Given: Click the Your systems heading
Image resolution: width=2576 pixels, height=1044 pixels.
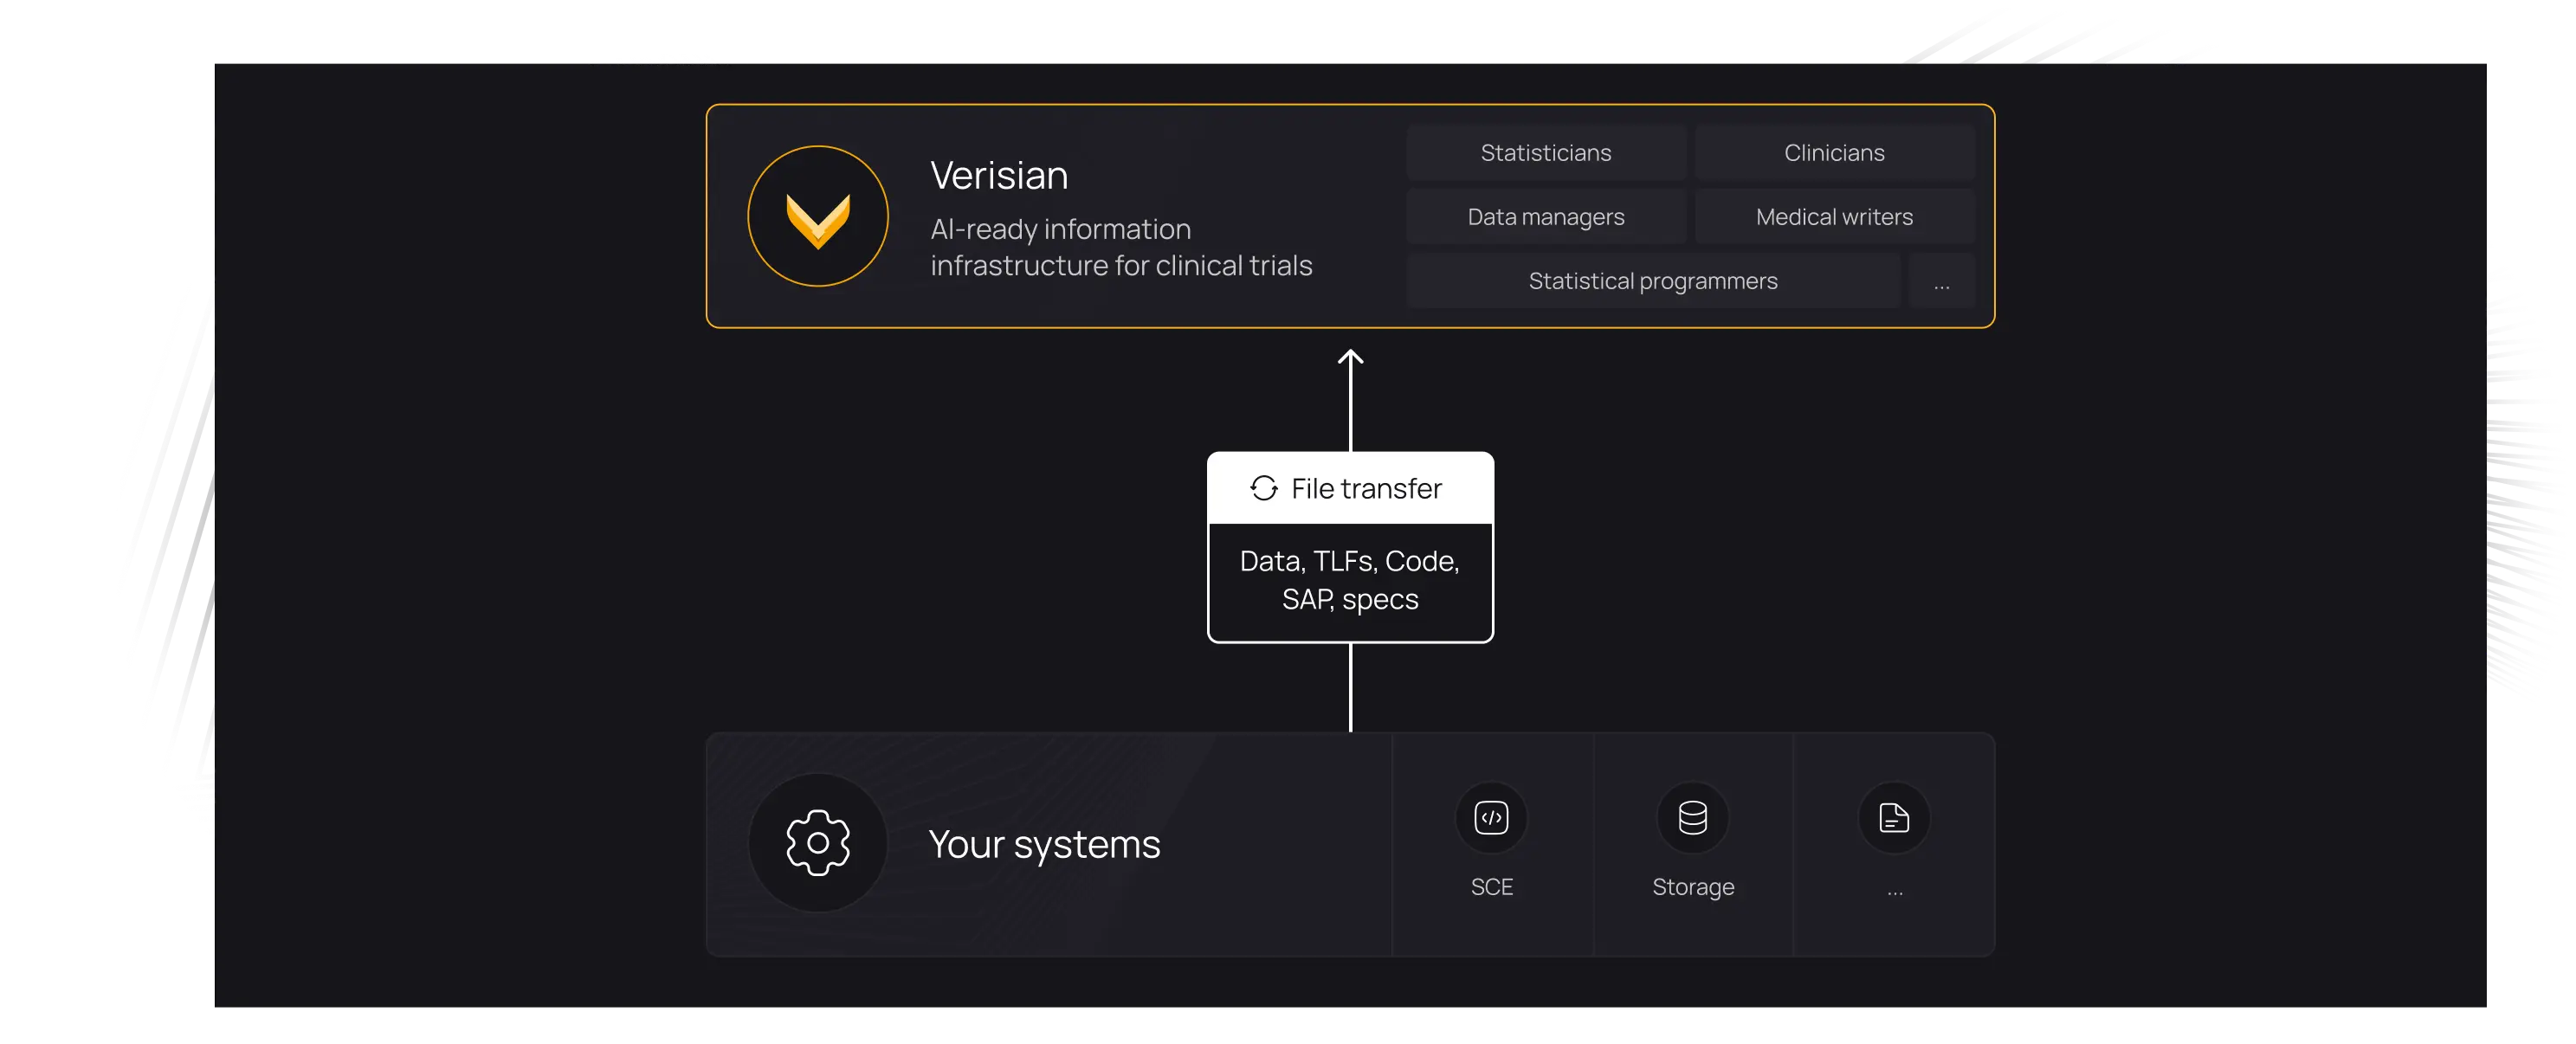Looking at the screenshot, I should coord(1044,844).
